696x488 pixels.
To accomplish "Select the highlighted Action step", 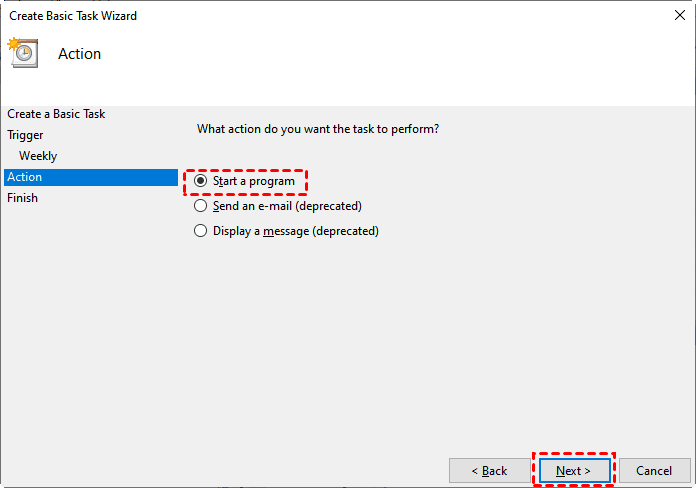I will [x=91, y=177].
